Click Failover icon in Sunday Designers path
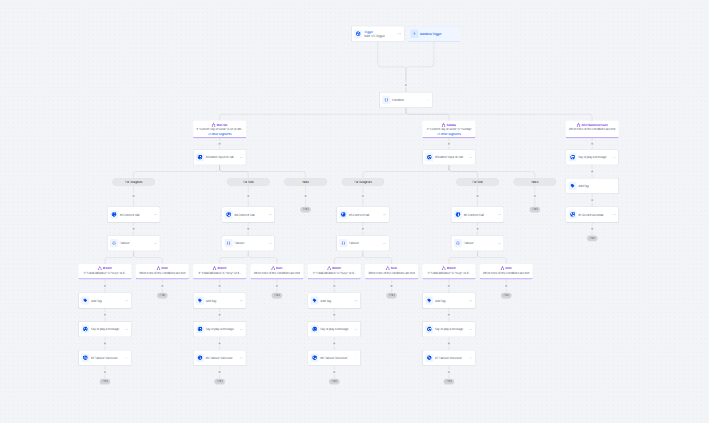709x423 pixels. (x=343, y=243)
